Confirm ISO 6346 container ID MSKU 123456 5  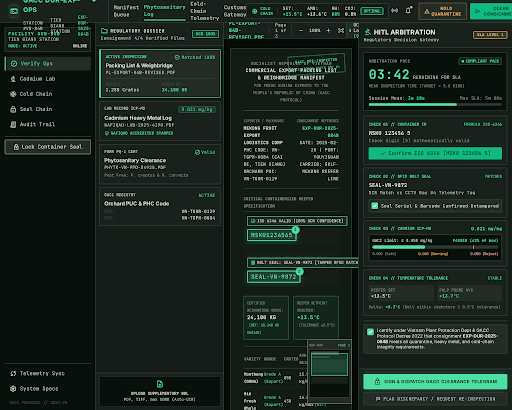click(435, 153)
